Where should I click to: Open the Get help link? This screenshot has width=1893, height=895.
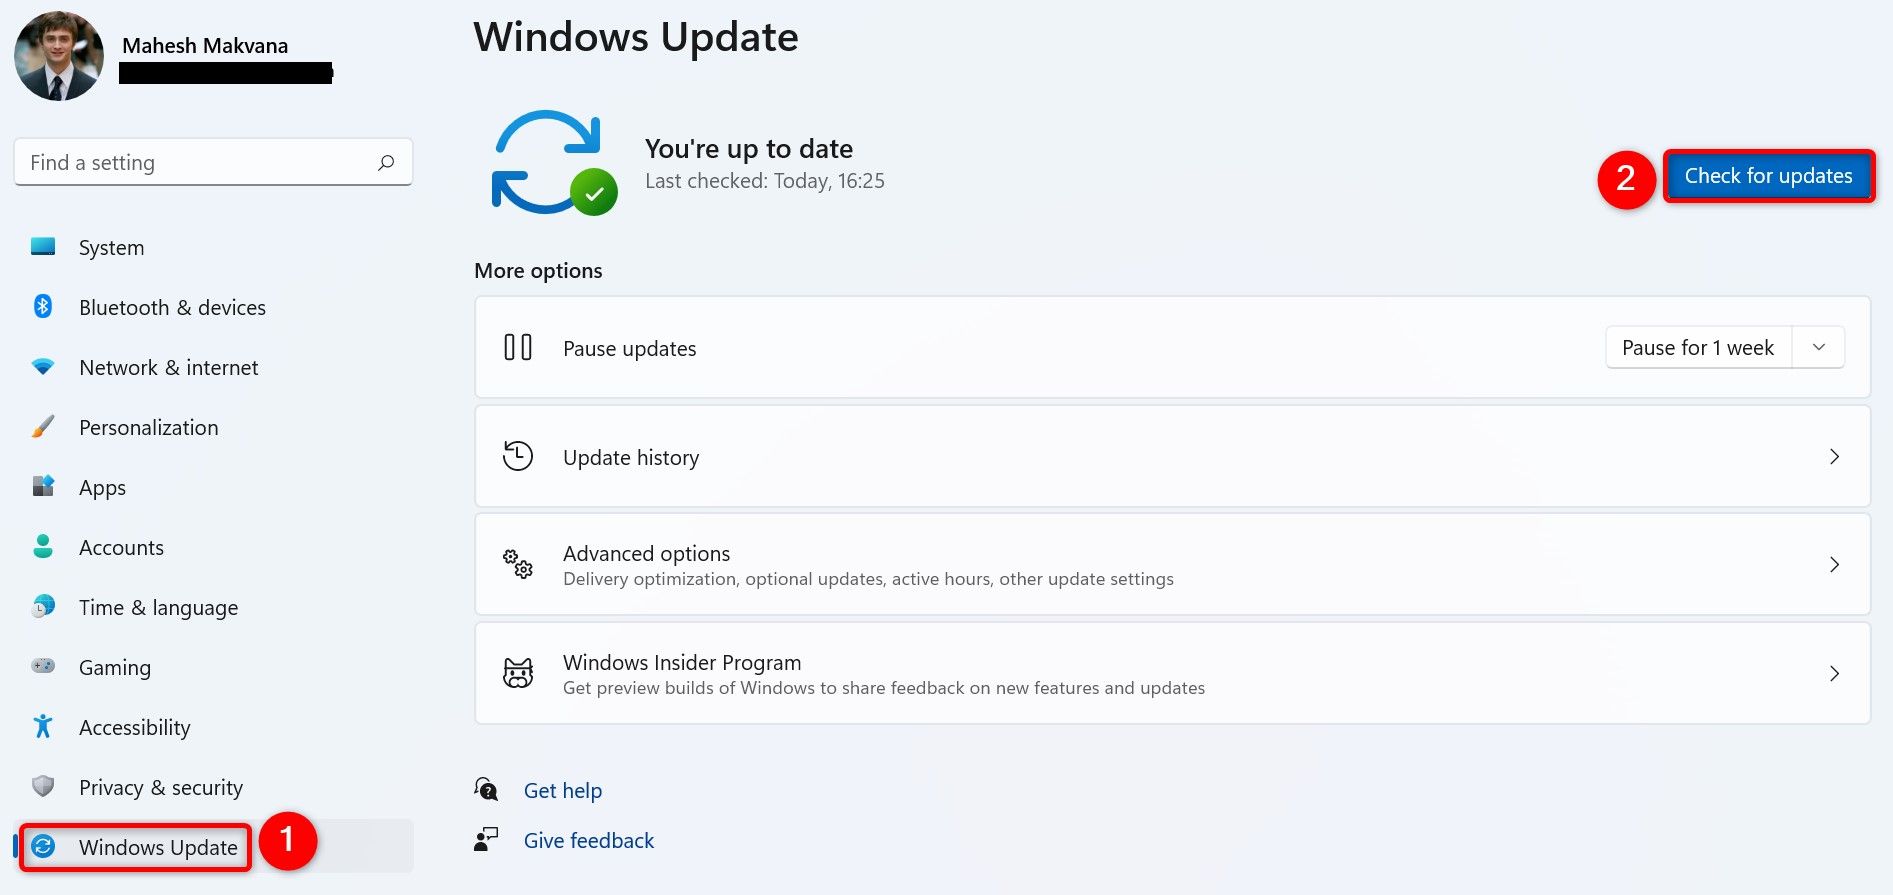563,790
